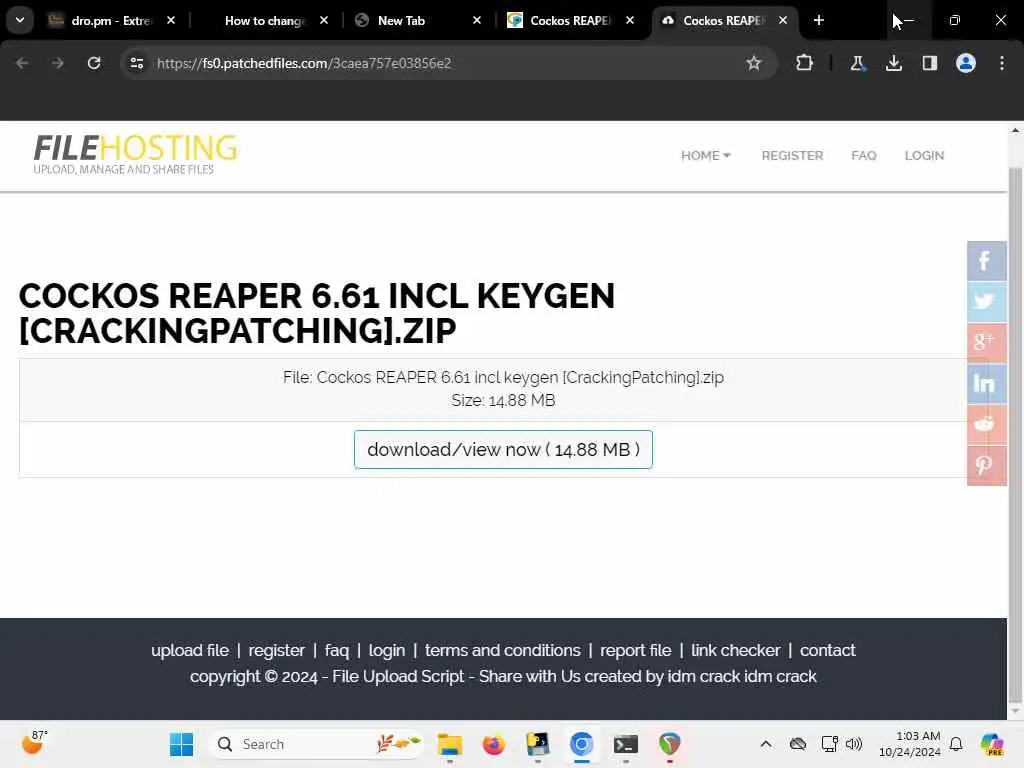Open notifications bell in taskbar
Screen dimensions: 1024x768
click(x=956, y=744)
